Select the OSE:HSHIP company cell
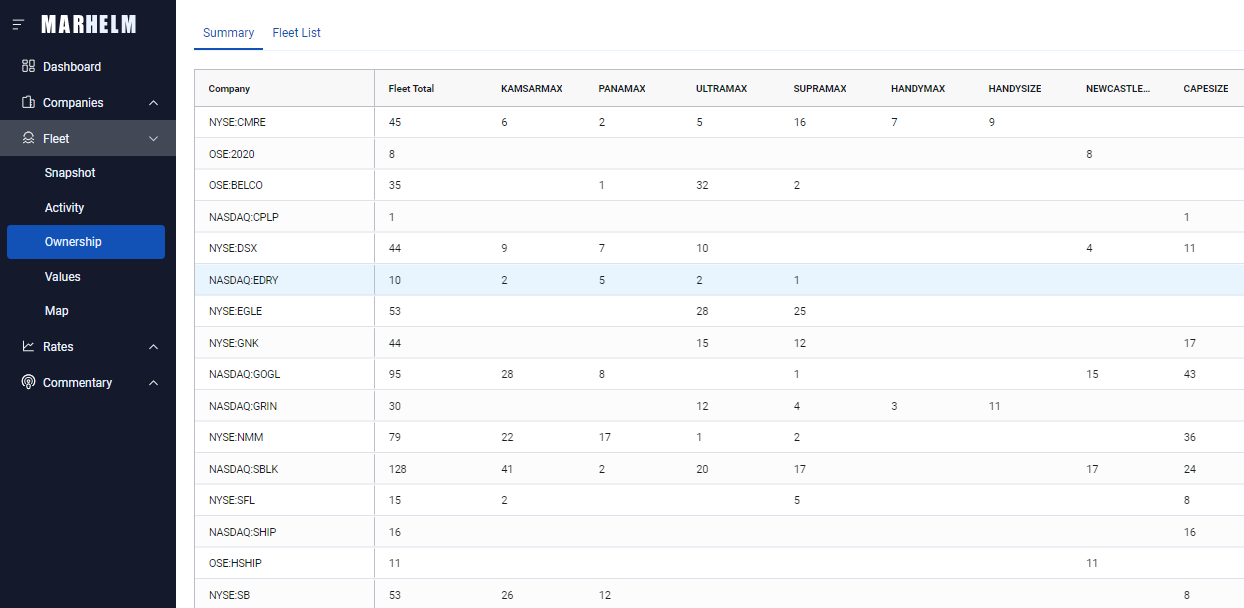 click(284, 563)
